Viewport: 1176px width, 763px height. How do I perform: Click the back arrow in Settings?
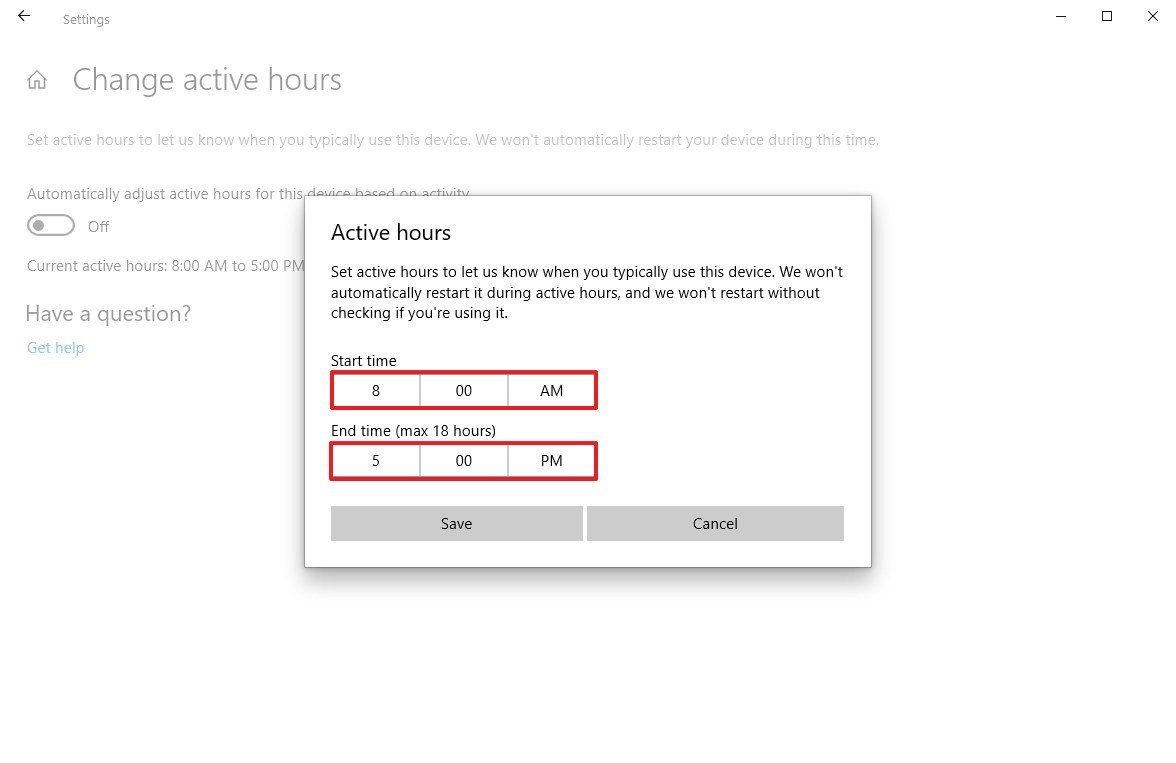click(x=23, y=15)
